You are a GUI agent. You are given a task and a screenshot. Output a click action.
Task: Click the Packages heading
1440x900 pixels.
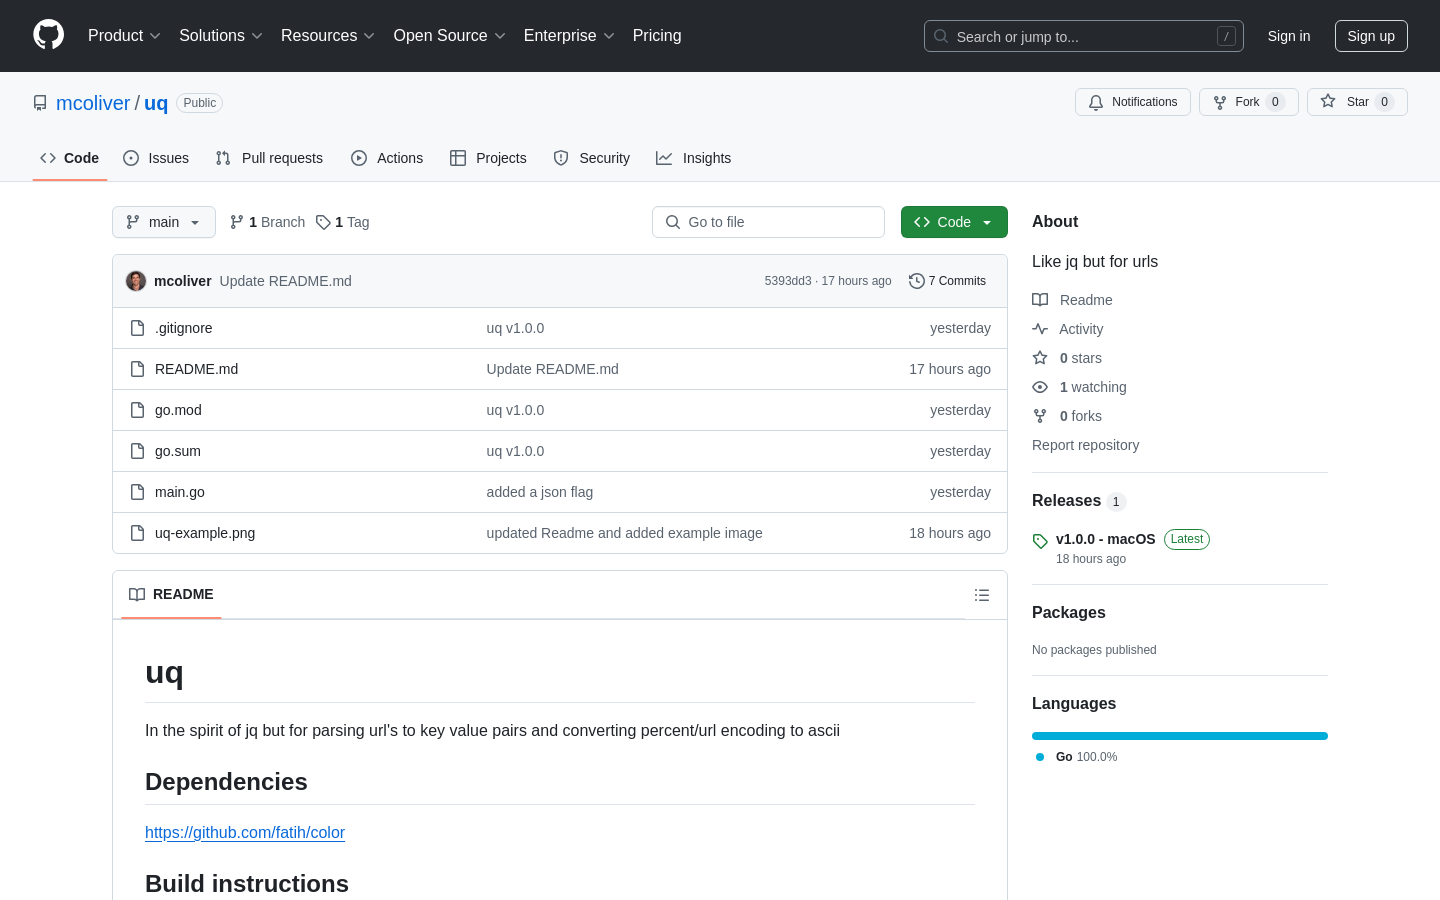[x=1069, y=613]
